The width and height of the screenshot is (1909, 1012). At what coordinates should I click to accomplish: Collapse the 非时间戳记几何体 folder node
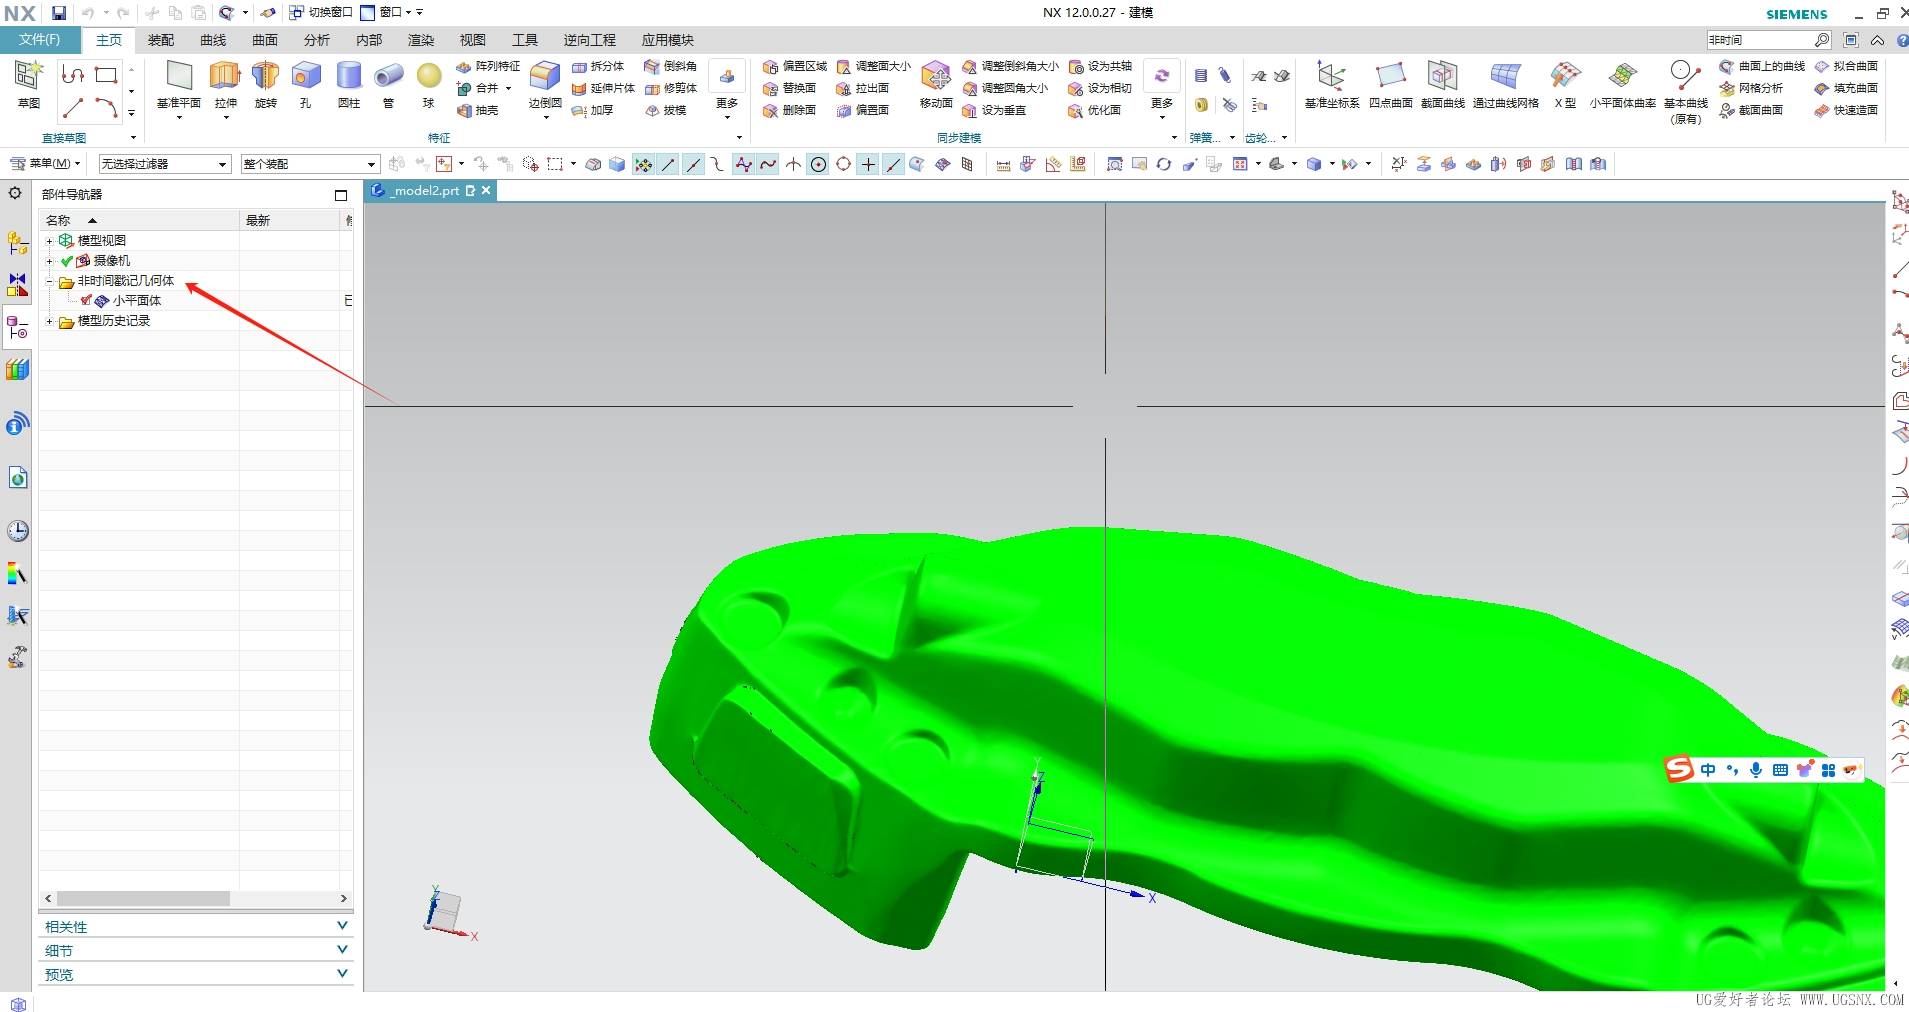tap(49, 281)
